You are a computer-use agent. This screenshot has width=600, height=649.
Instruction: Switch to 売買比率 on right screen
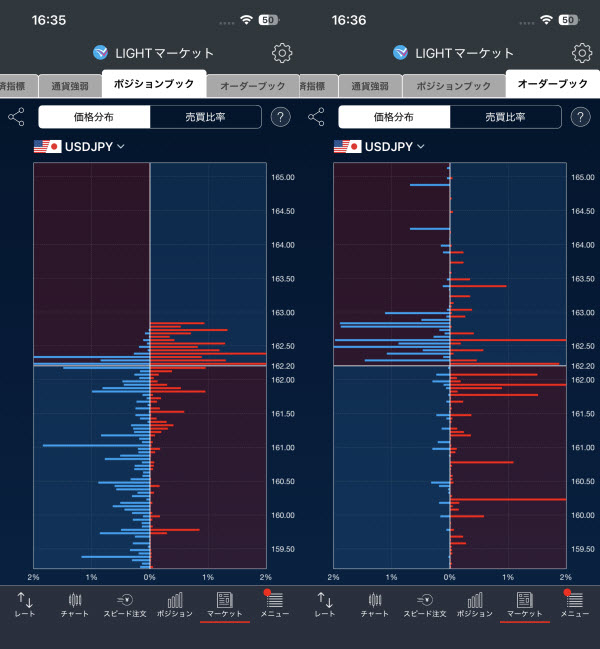[506, 117]
